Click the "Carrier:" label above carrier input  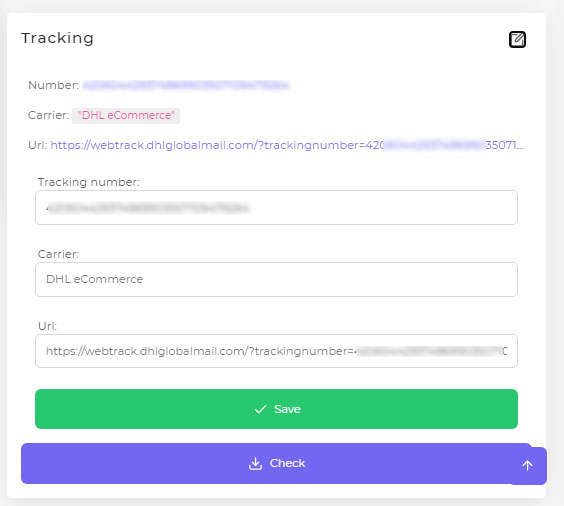pos(58,254)
